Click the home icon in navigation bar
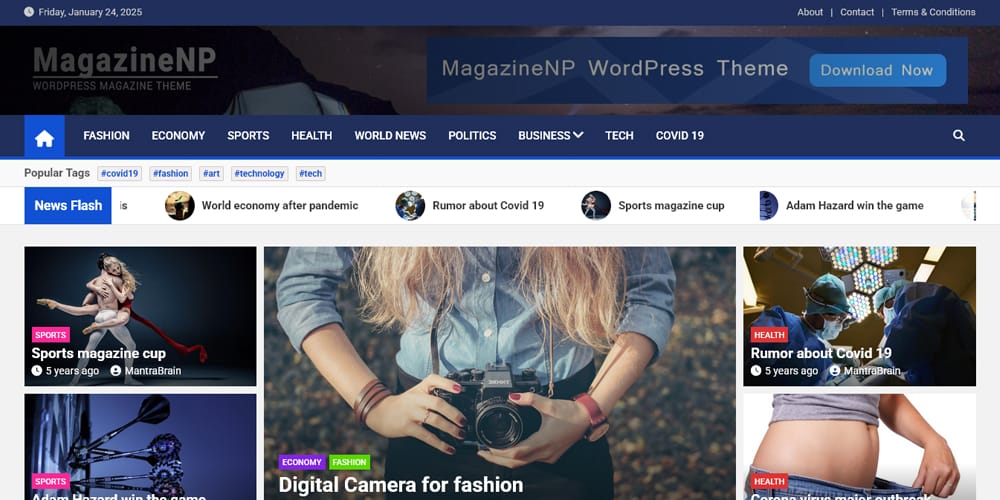The width and height of the screenshot is (1000, 500). [44, 136]
